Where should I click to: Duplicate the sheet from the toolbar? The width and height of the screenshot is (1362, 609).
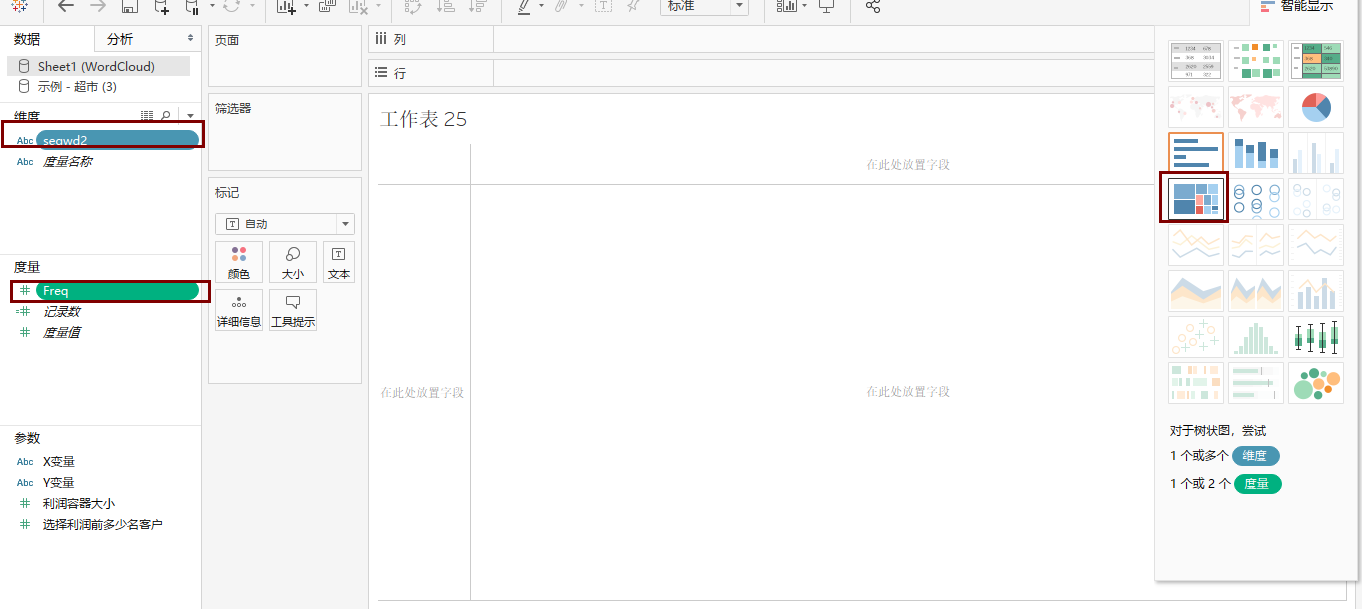[x=327, y=6]
